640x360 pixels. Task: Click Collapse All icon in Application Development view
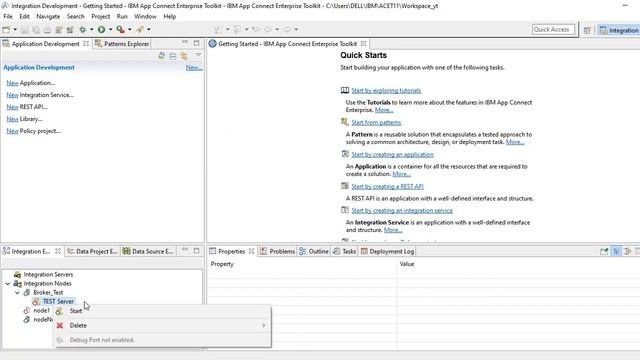click(x=173, y=56)
